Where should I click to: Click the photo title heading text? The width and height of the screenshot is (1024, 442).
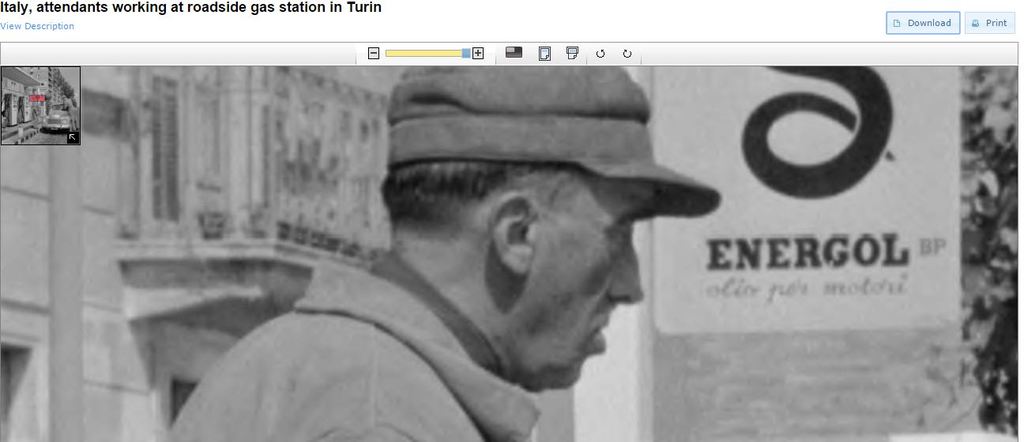191,7
